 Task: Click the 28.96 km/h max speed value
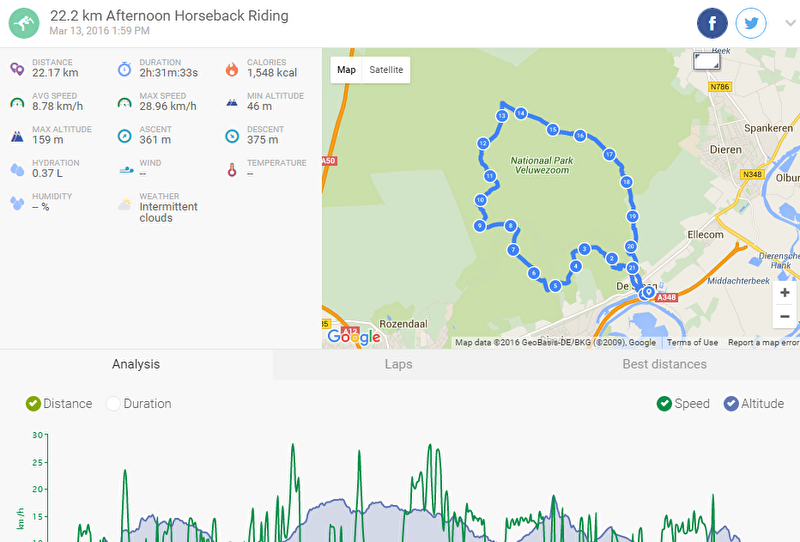pos(168,106)
